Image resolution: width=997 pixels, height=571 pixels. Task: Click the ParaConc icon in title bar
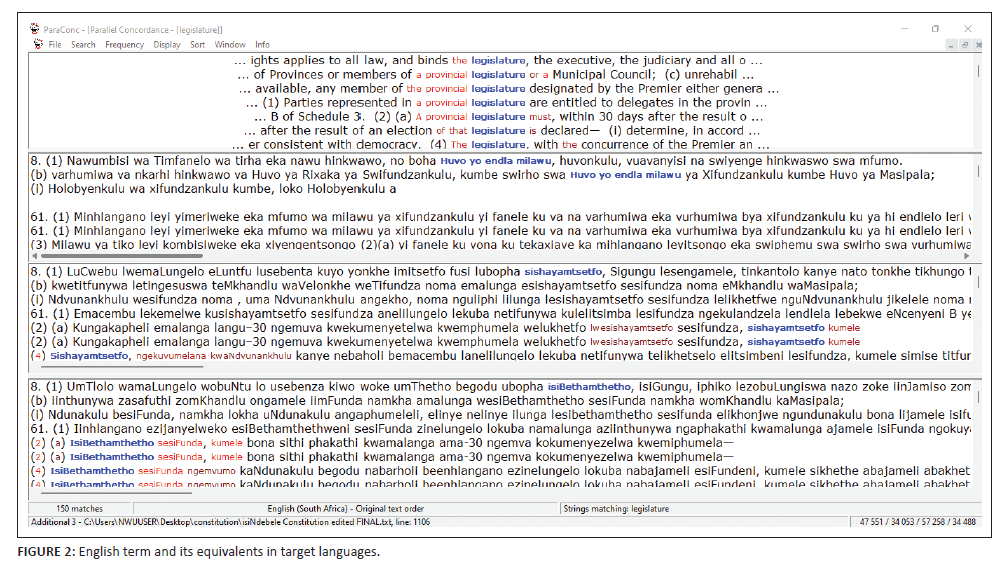(35, 29)
